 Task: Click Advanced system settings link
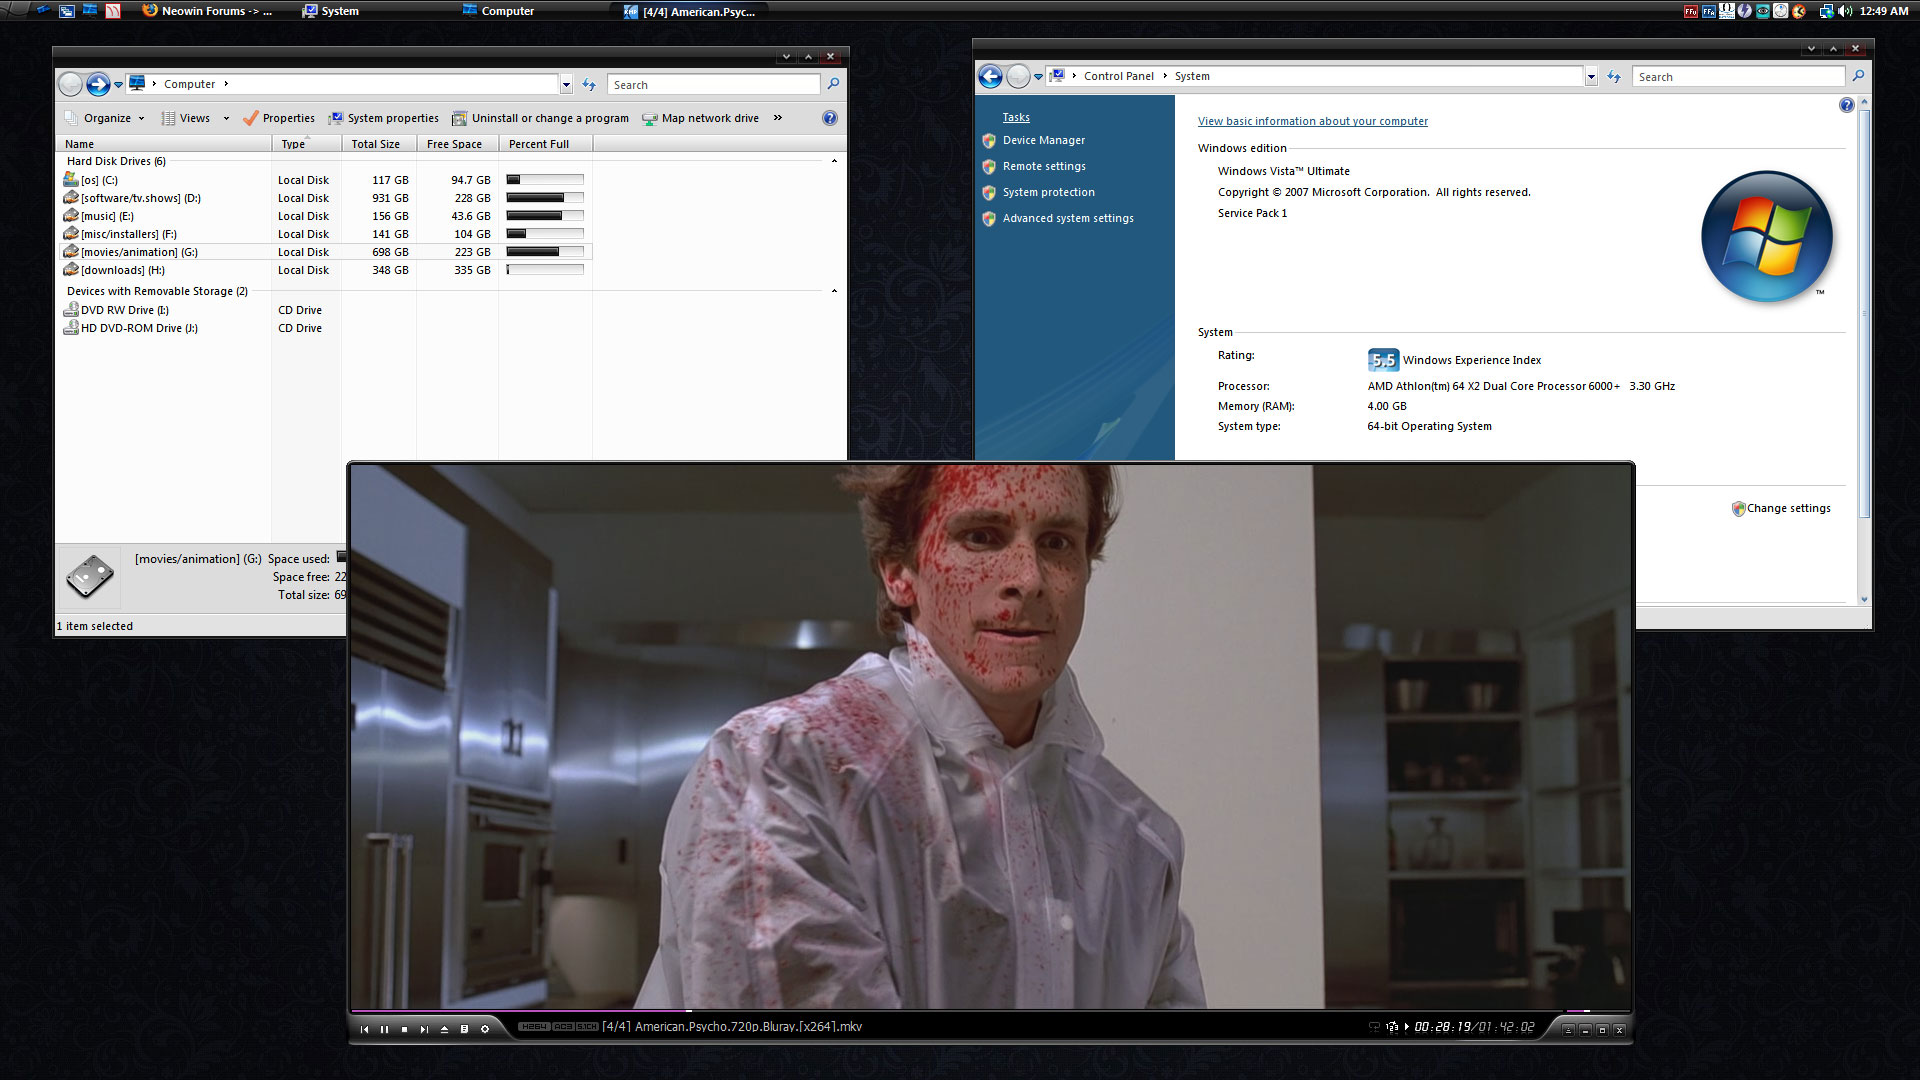[x=1067, y=218]
